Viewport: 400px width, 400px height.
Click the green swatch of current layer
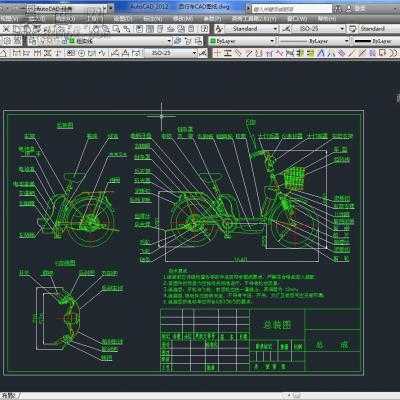(x=72, y=41)
